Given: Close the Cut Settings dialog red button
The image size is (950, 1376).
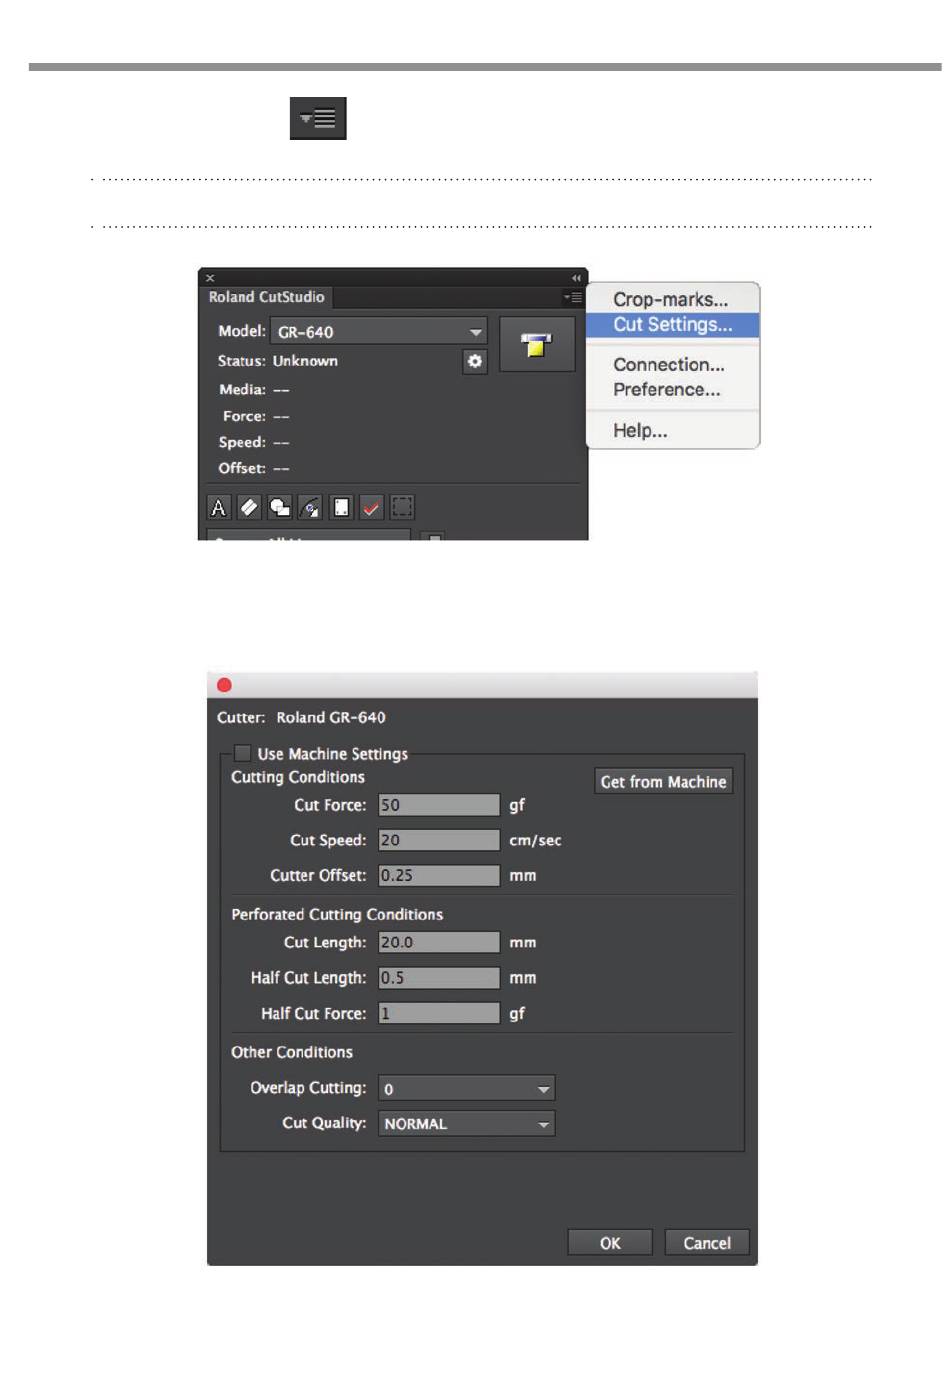Looking at the screenshot, I should [224, 685].
